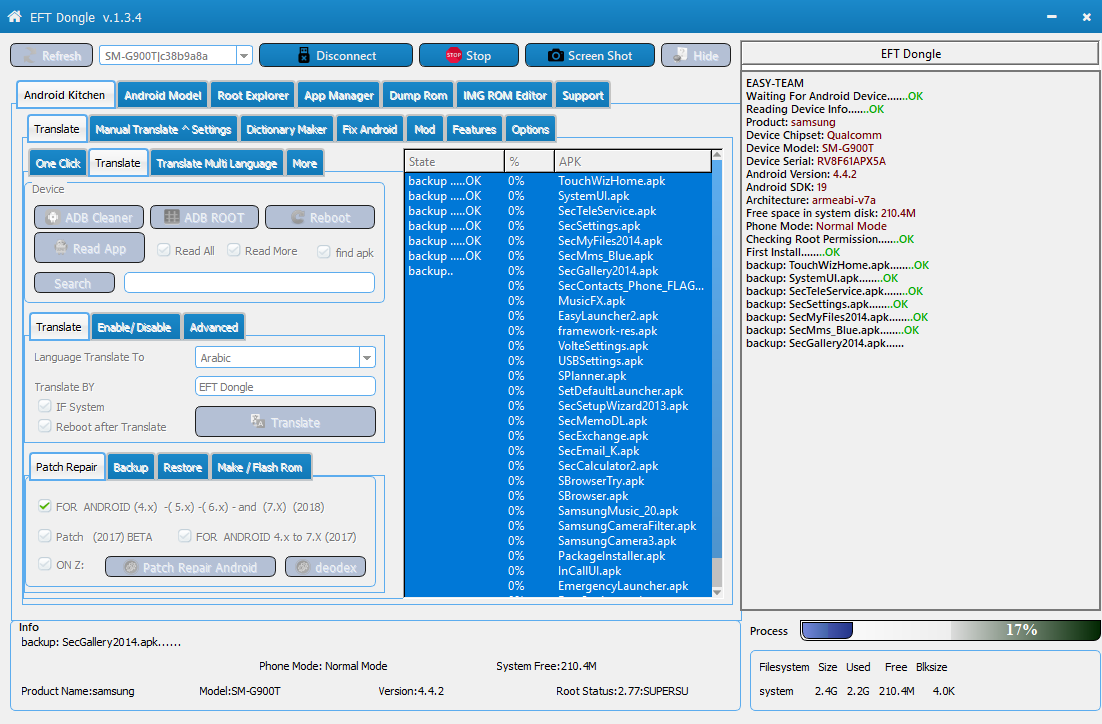Click the Process progress bar
Viewport: 1102px width, 724px height.
pos(950,631)
